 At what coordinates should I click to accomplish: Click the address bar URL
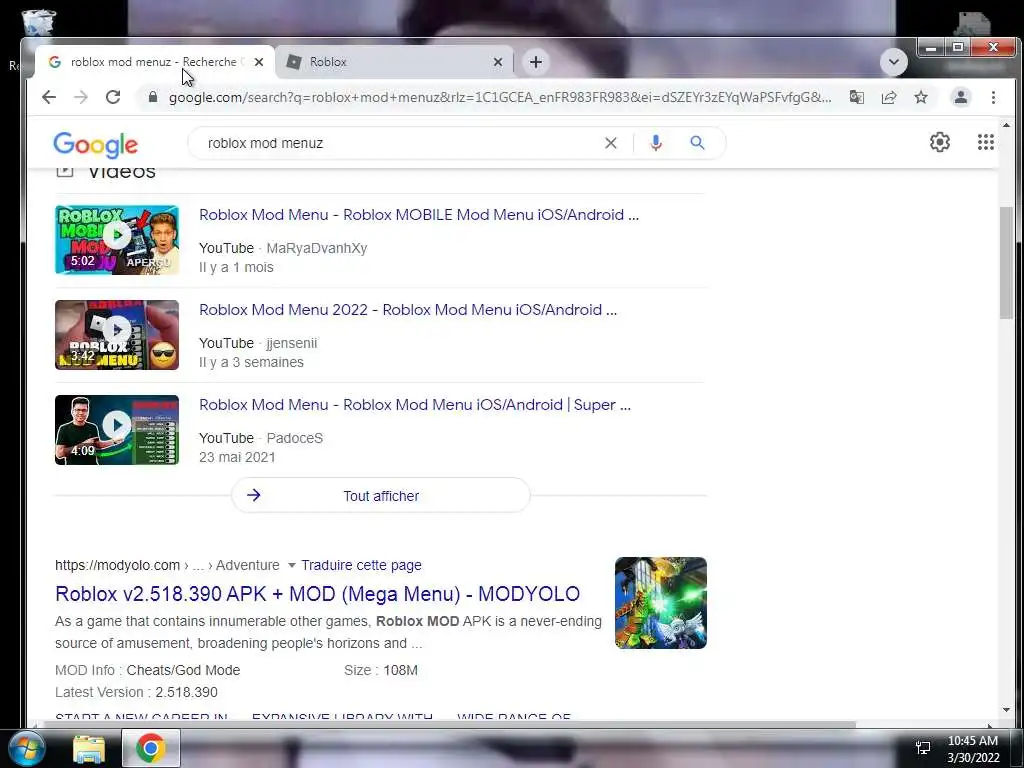500,97
